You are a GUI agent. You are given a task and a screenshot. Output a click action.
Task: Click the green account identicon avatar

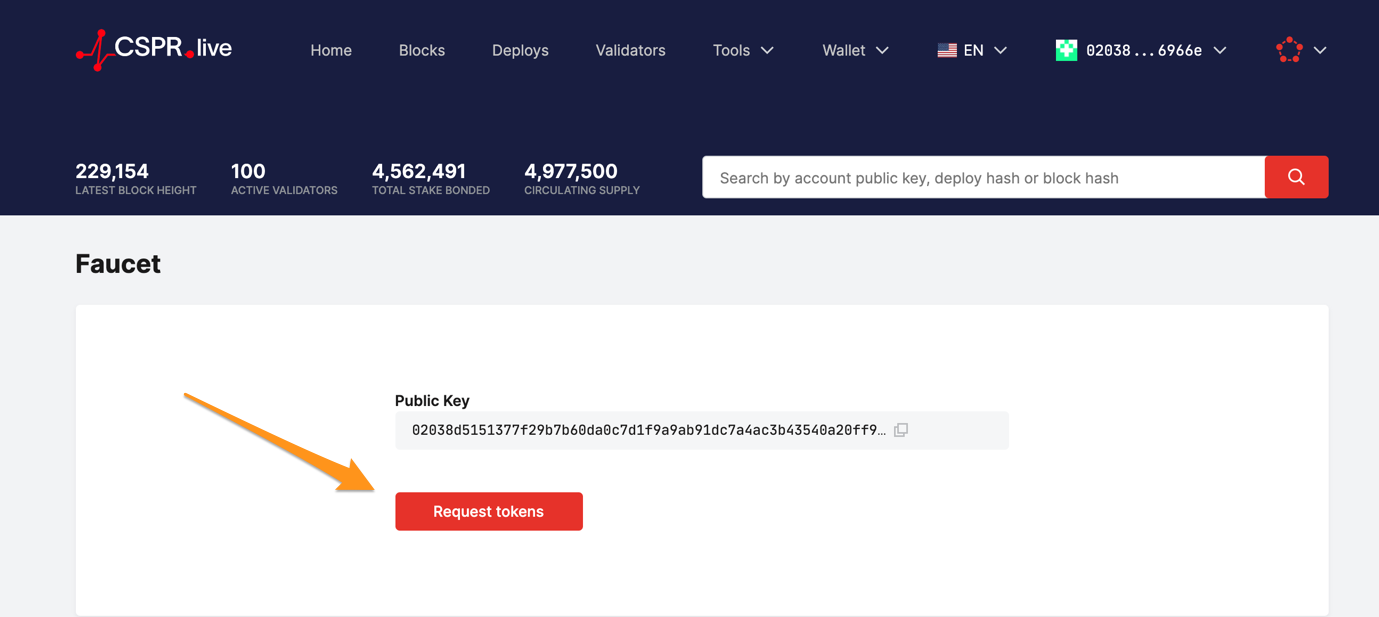[x=1066, y=50]
